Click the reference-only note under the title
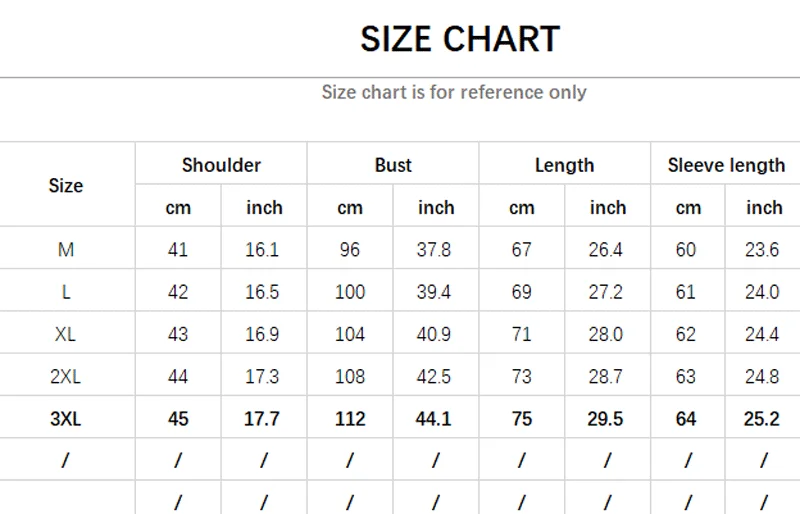 [453, 92]
